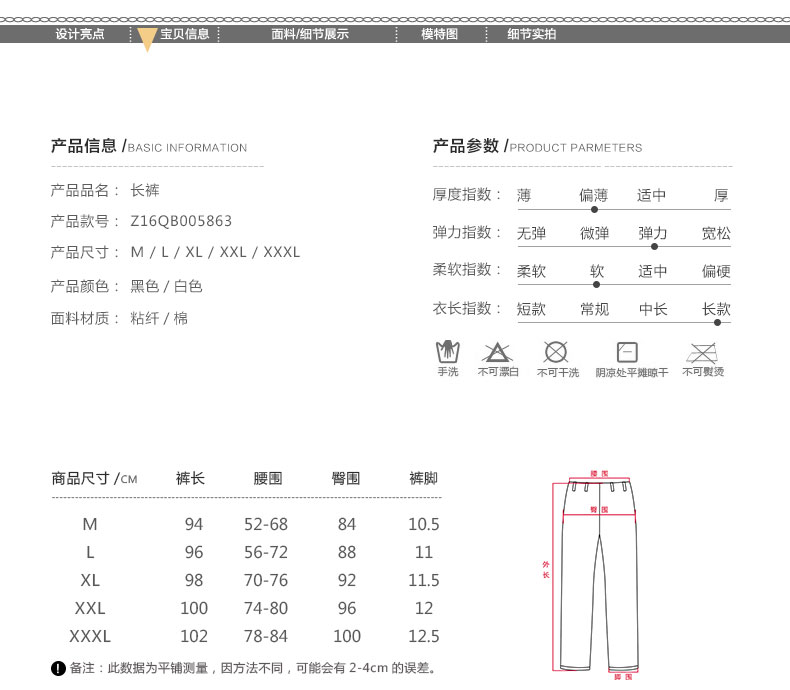Viewport: 790px width, 690px height.
Task: Click pants length value 94
Action: pos(193,524)
